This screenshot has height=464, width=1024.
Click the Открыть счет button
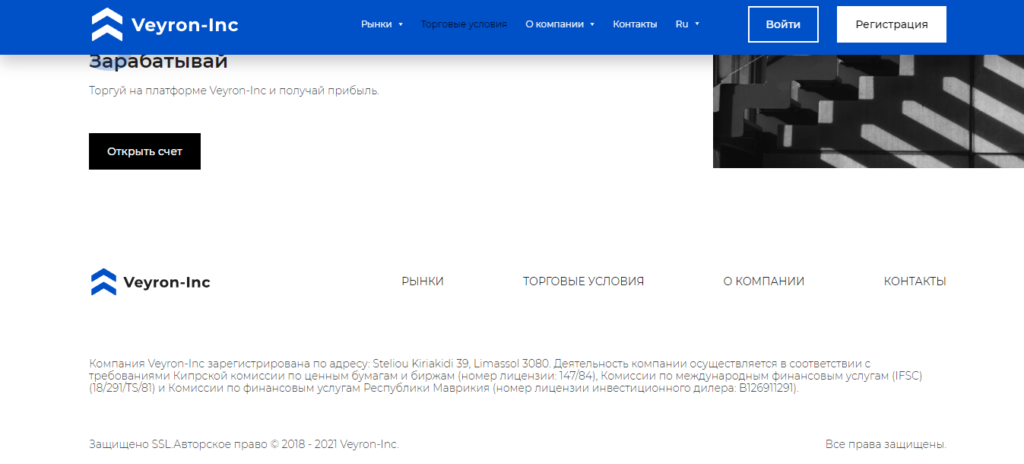144,152
